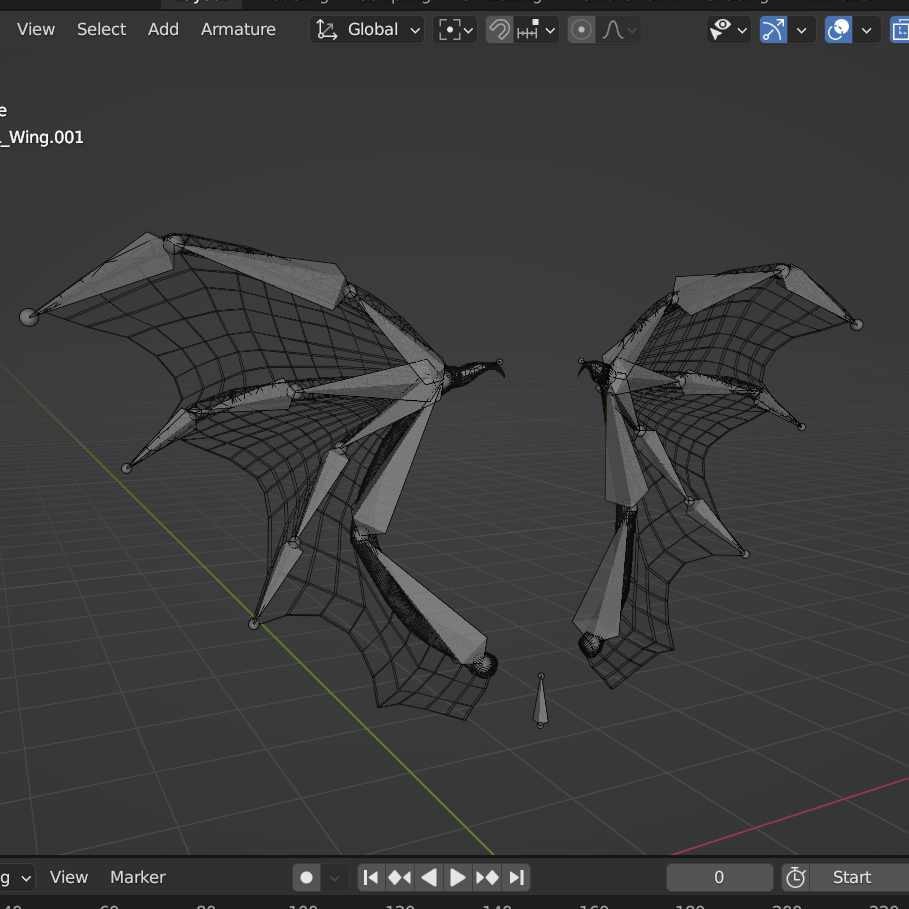The width and height of the screenshot is (909, 909).
Task: Open the Select menu
Action: (x=101, y=29)
